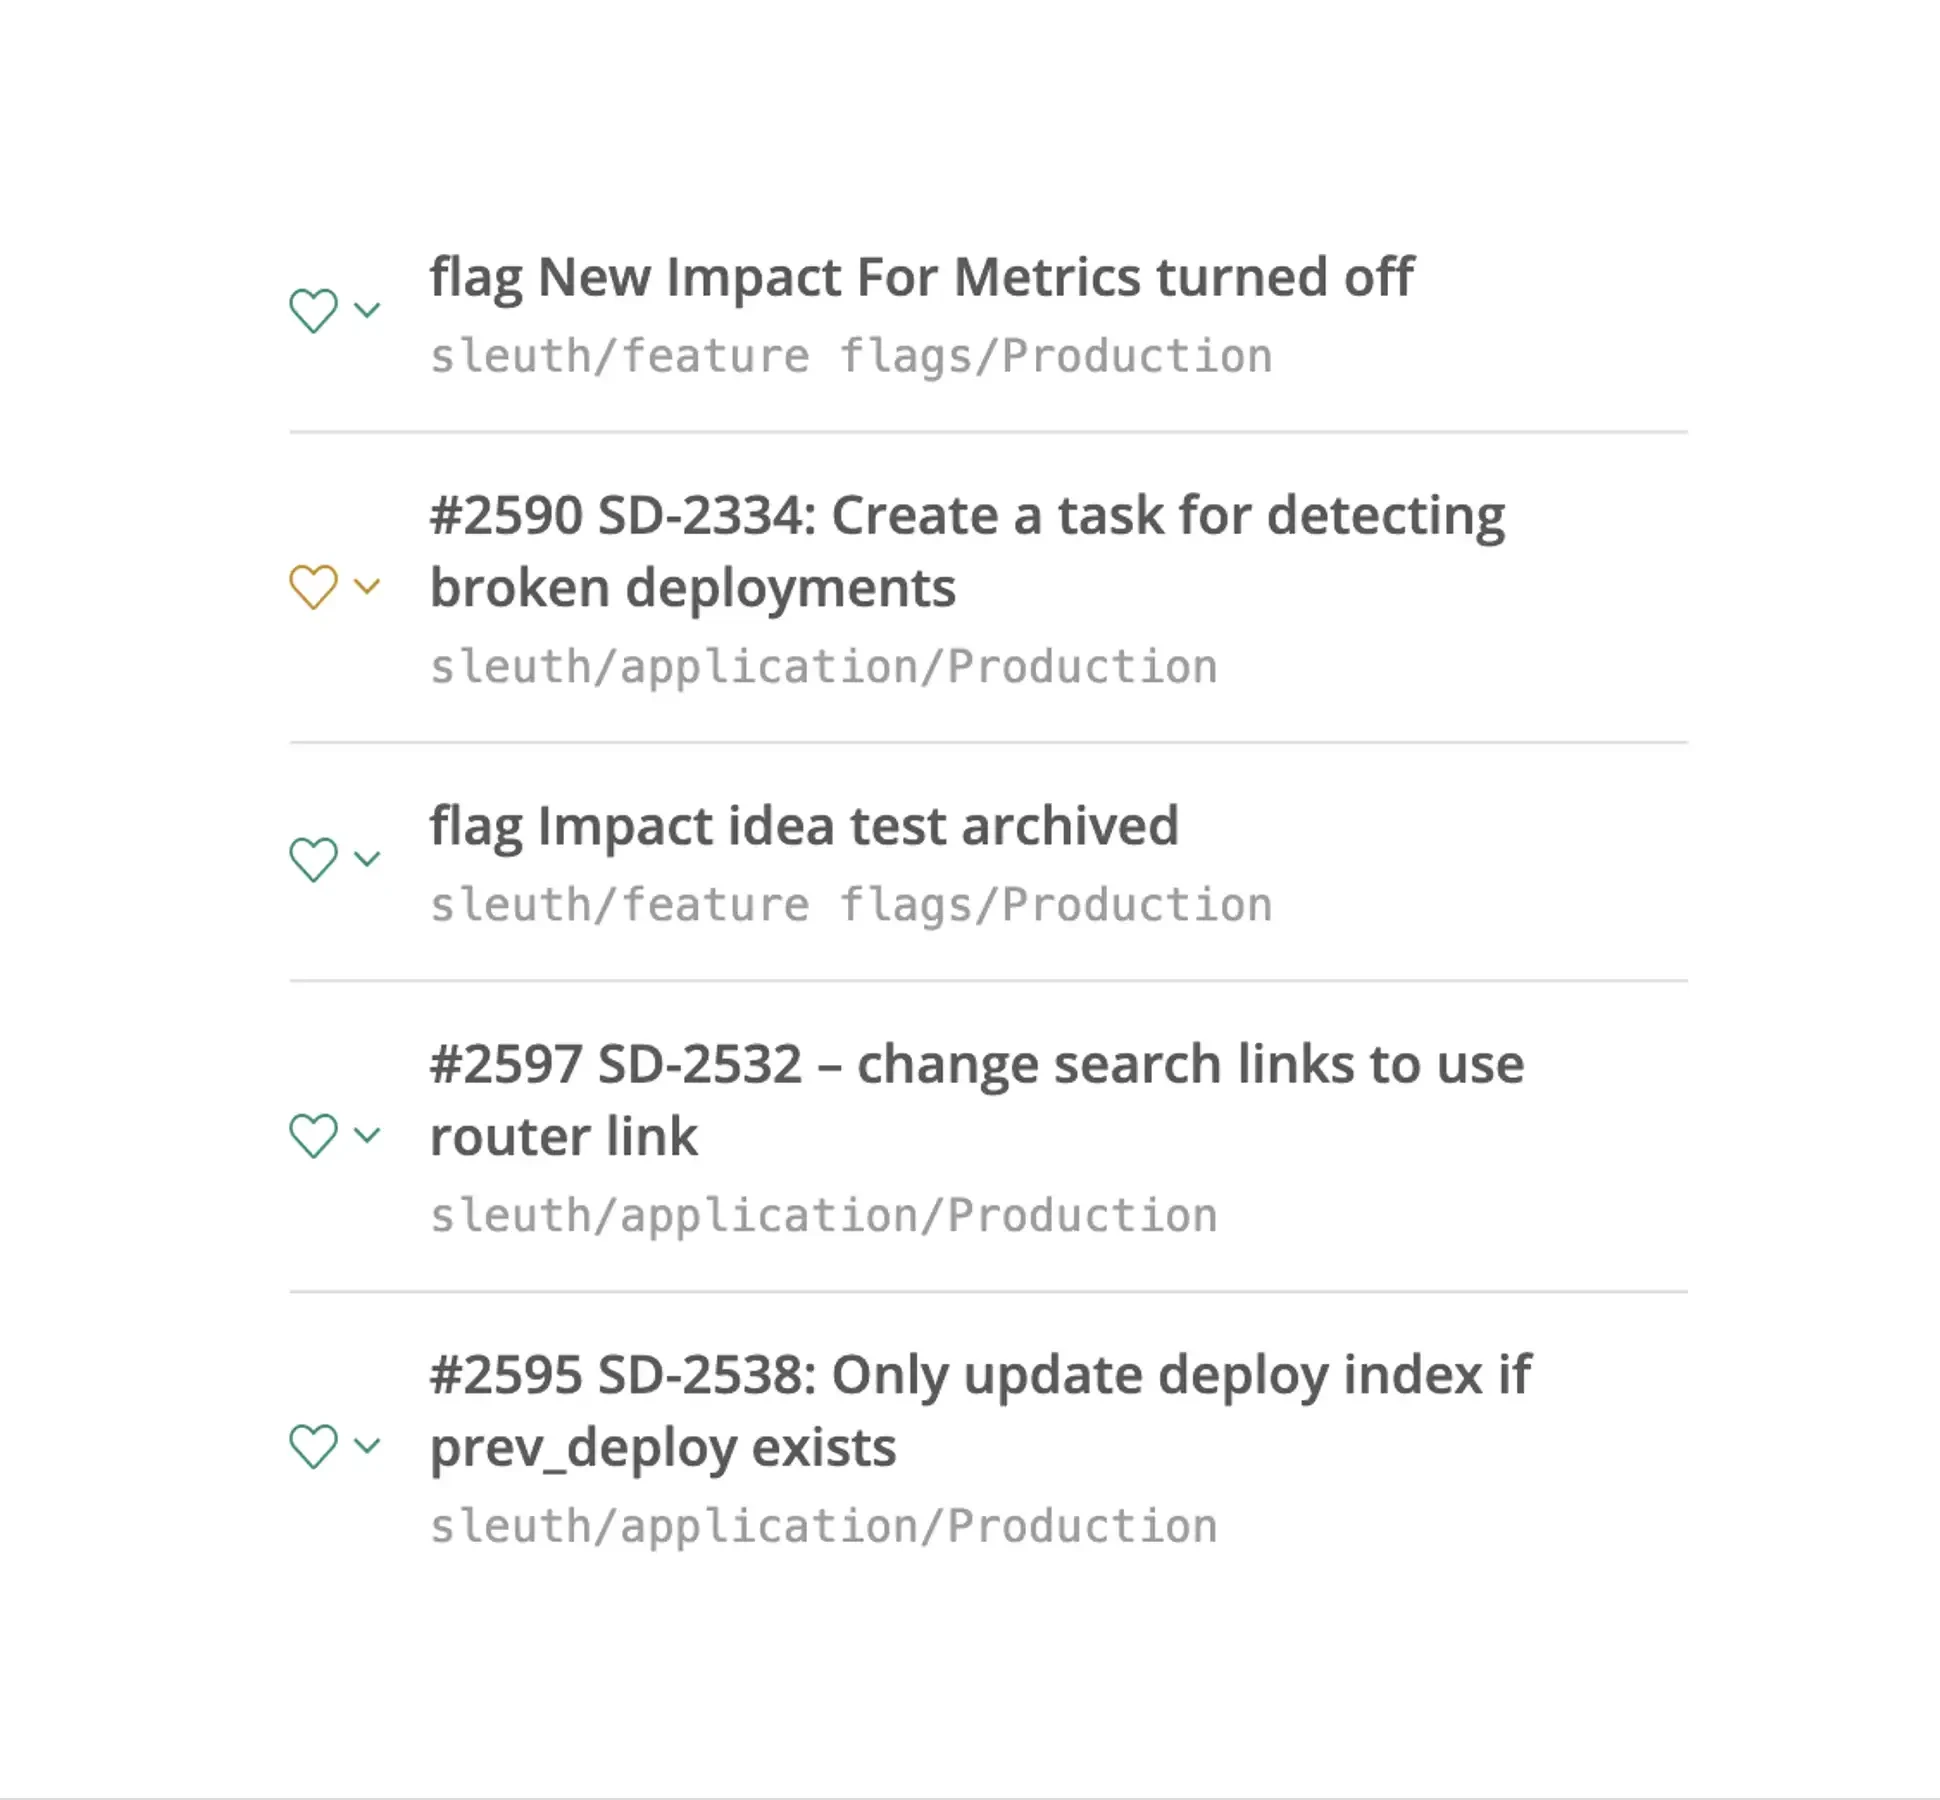The height and width of the screenshot is (1800, 1940).
Task: Expand chevron beside #2597 router link deploy
Action: pyautogui.click(x=367, y=1135)
